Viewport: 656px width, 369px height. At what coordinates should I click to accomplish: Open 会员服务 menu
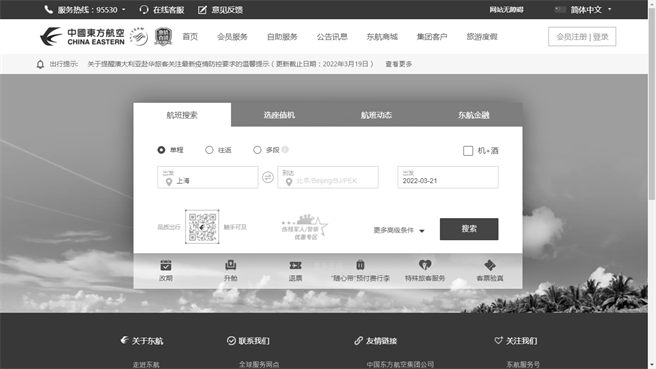click(x=232, y=37)
